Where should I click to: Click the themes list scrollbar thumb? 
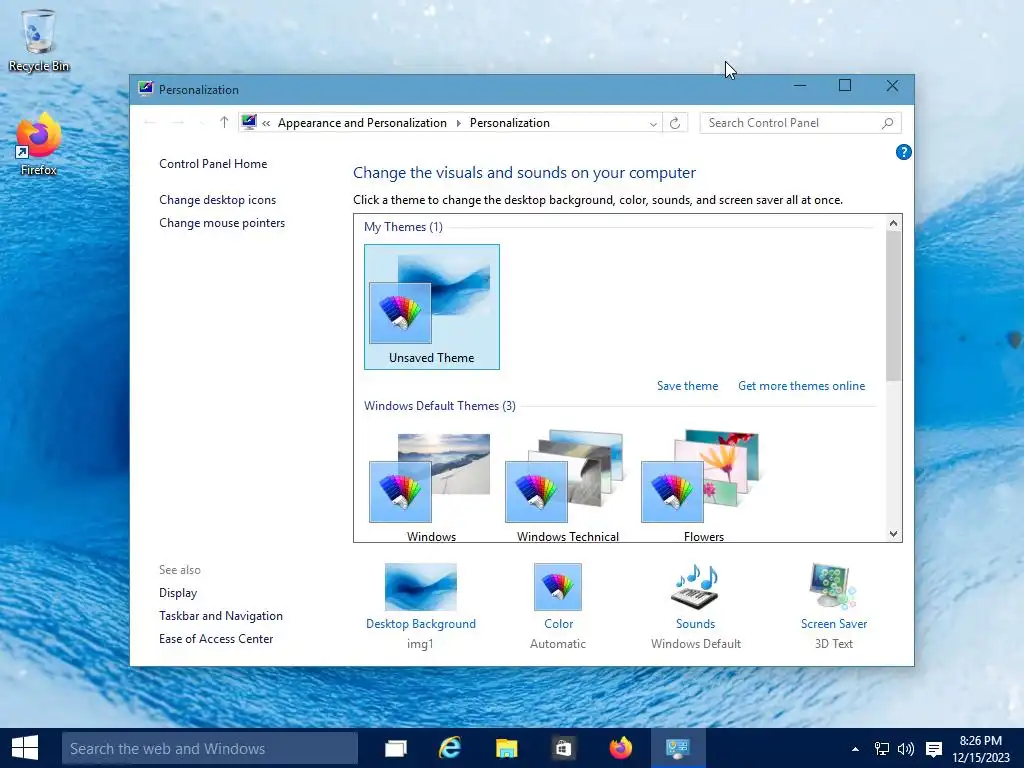point(893,306)
